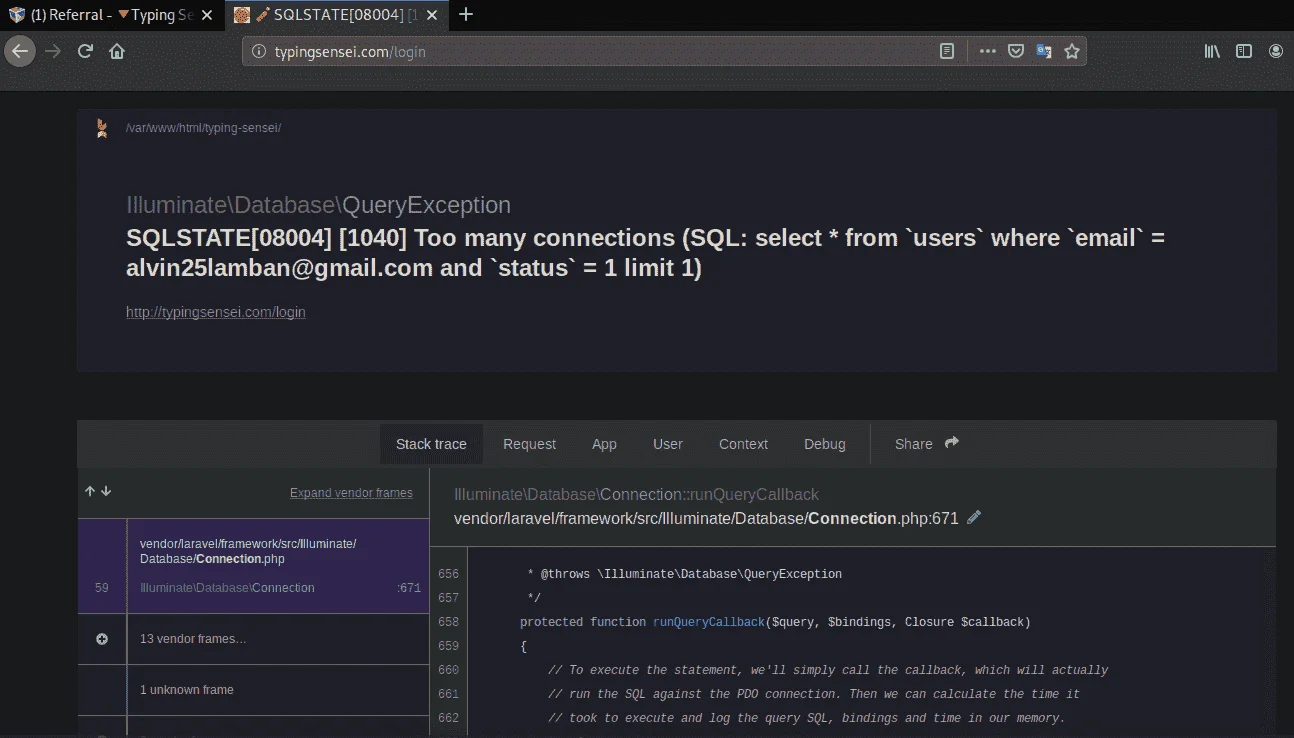Viewport: 1294px width, 738px height.
Task: Open the User tab
Action: (668, 444)
